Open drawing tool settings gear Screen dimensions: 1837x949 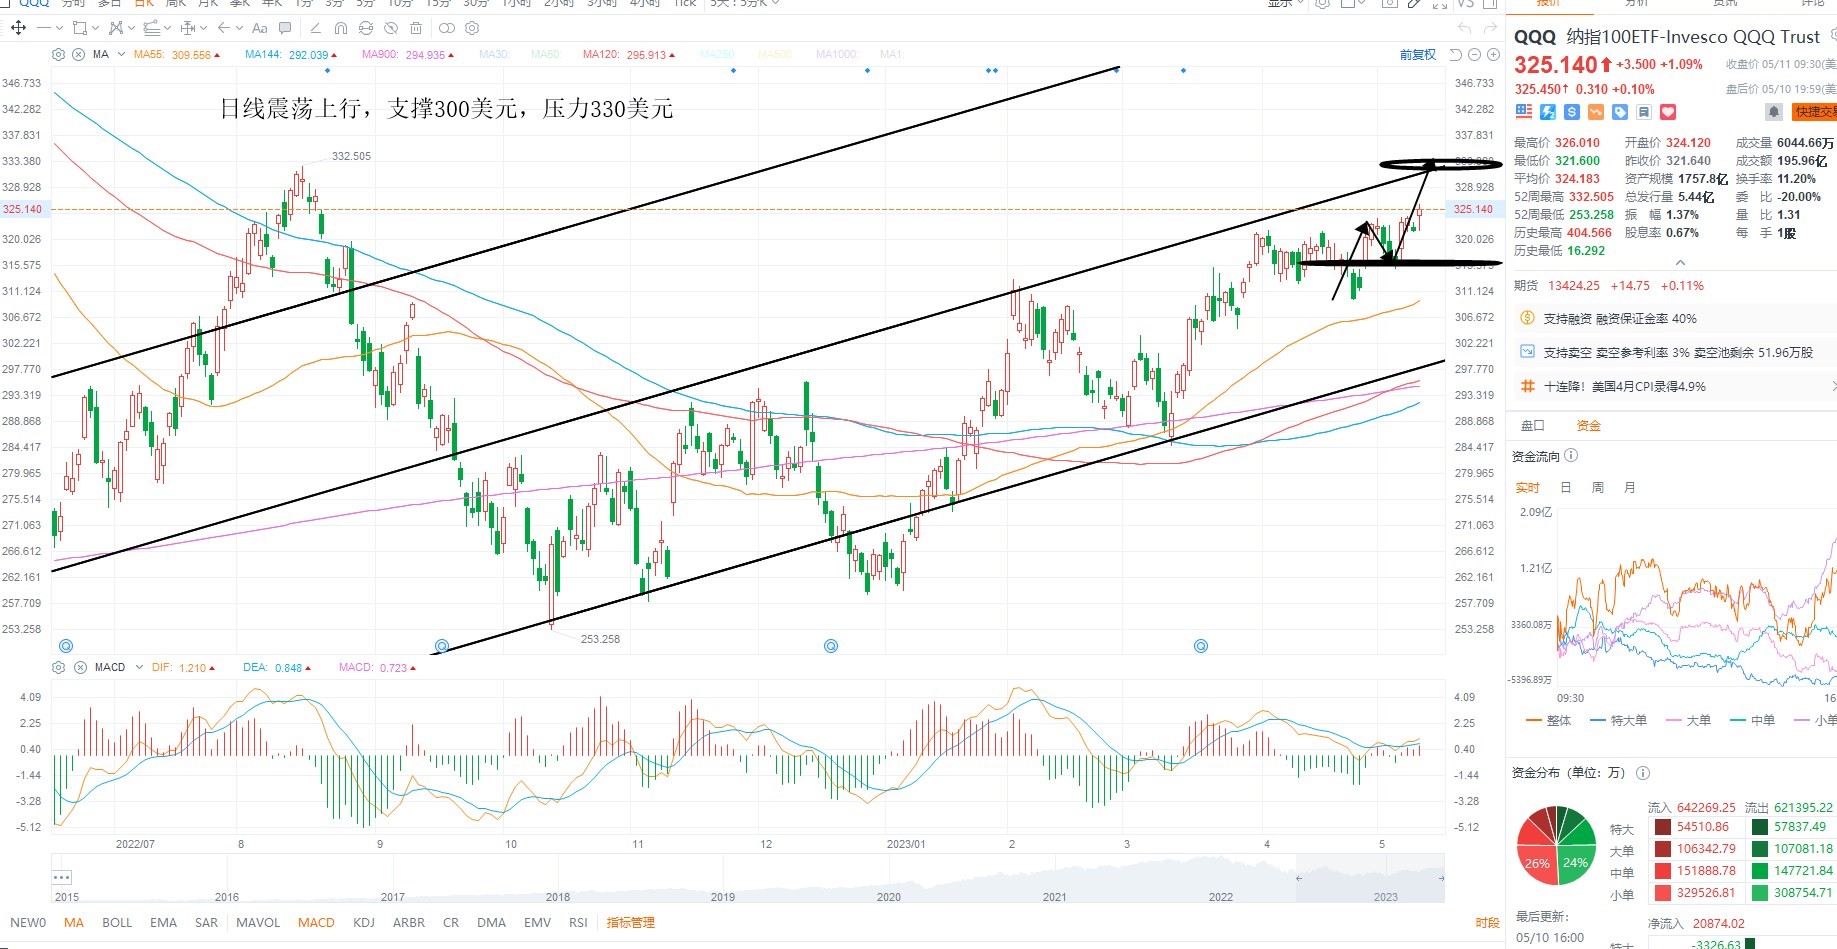coord(472,28)
